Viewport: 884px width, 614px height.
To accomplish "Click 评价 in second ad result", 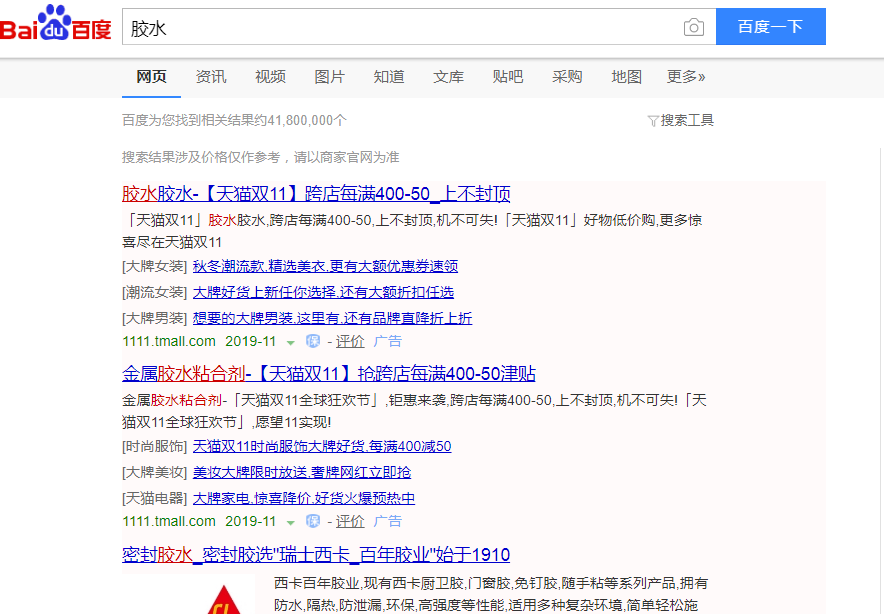I will (x=350, y=521).
